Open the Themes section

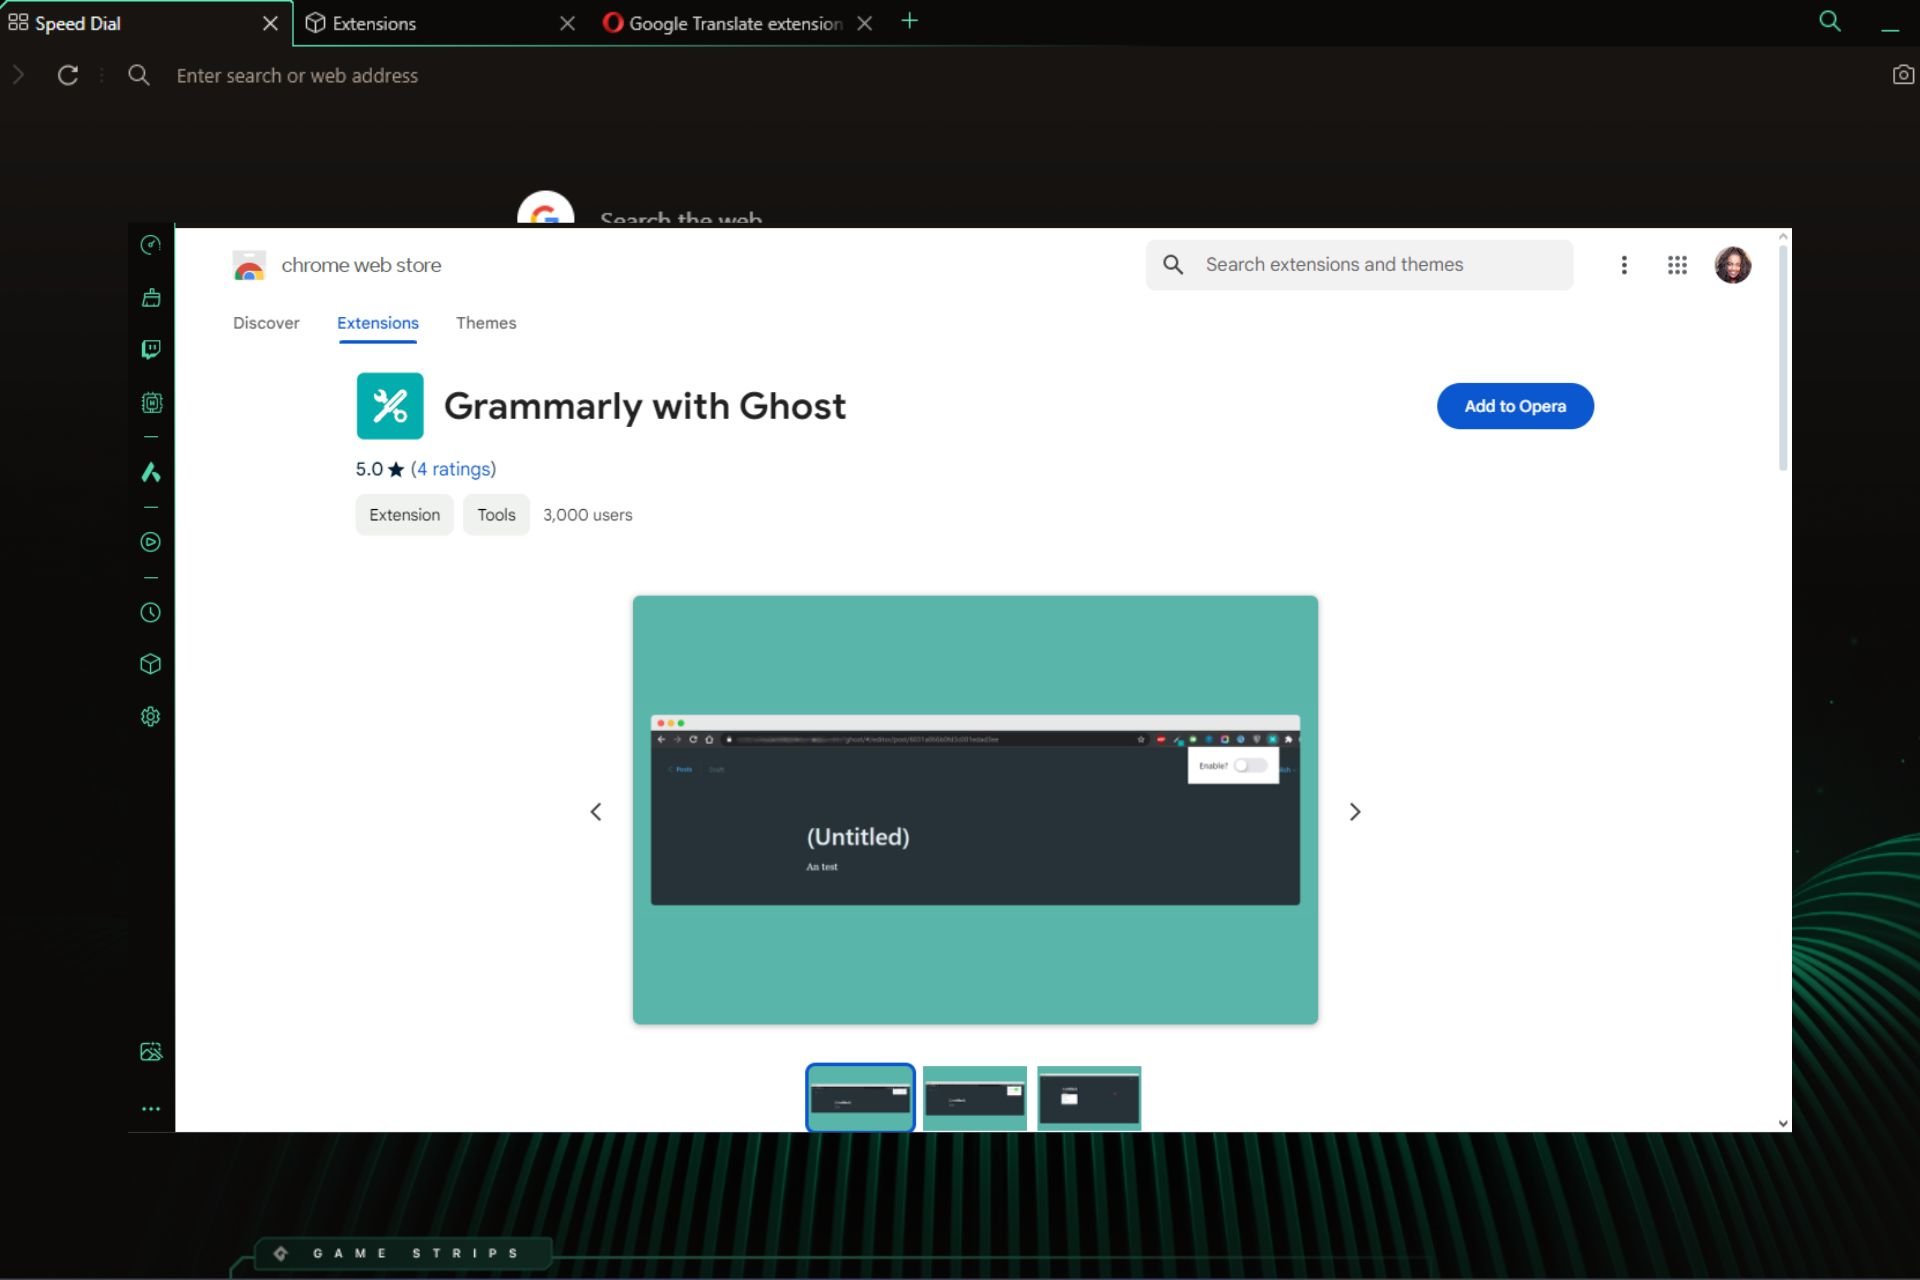pyautogui.click(x=486, y=323)
